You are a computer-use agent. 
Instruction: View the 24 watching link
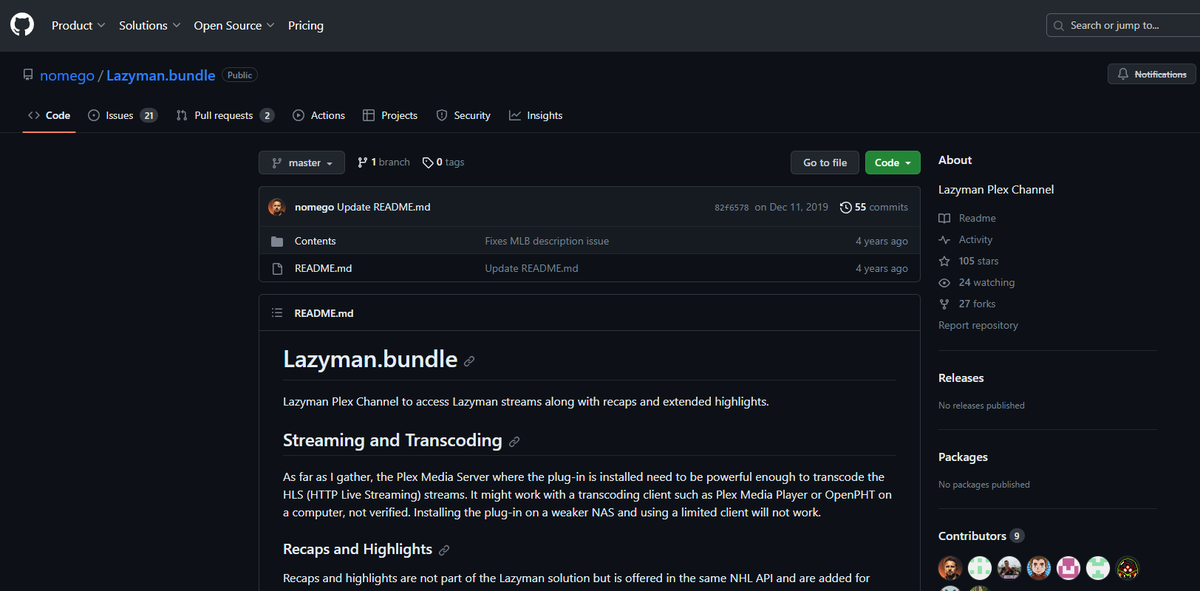pos(976,283)
